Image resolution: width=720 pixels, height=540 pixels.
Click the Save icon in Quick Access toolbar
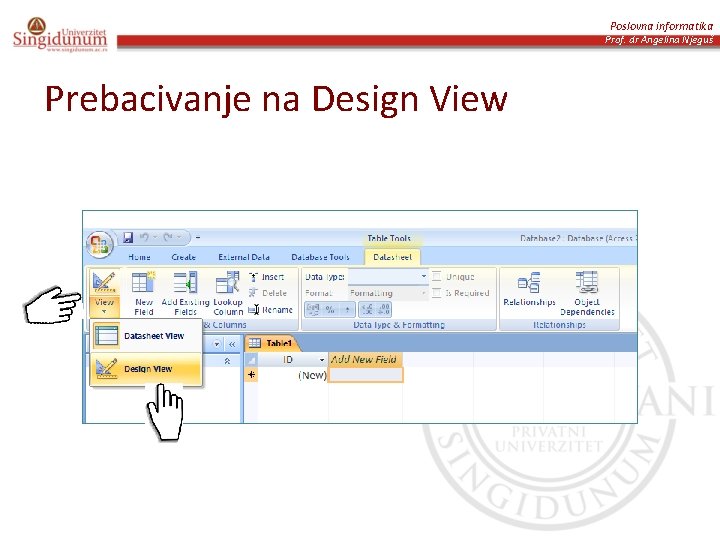pyautogui.click(x=128, y=237)
